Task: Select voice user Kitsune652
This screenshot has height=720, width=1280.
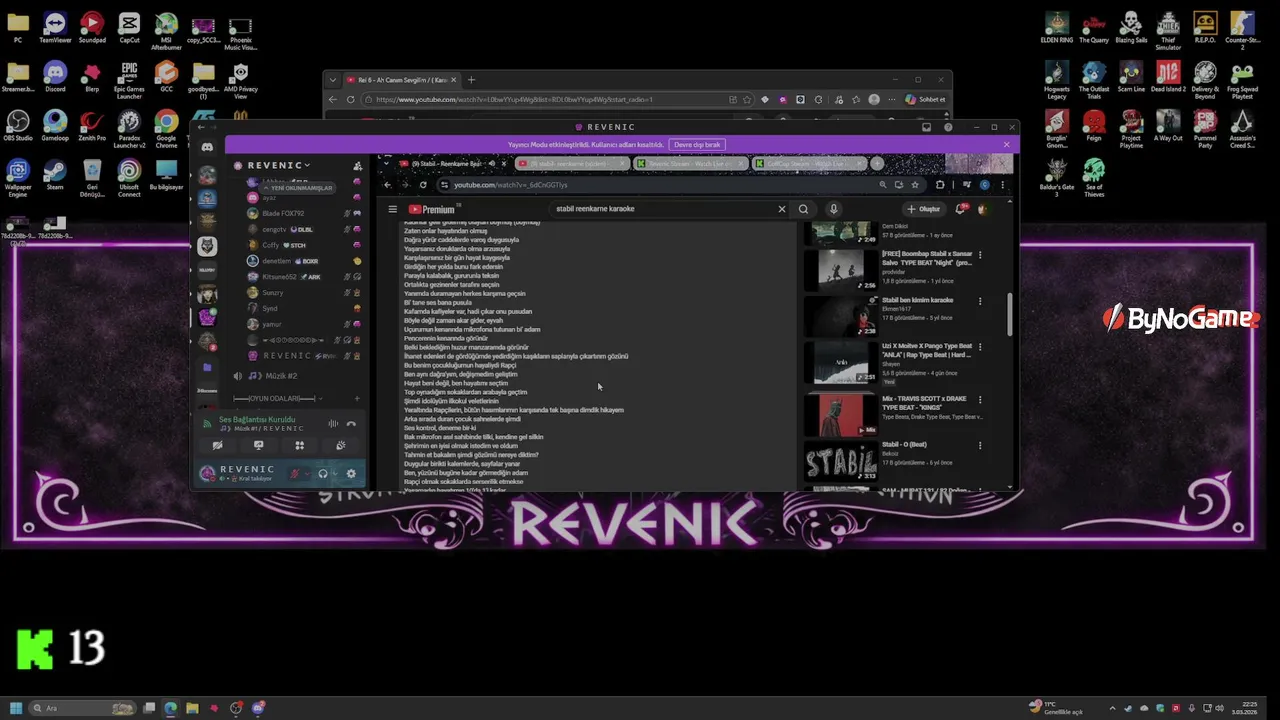Action: click(x=304, y=277)
